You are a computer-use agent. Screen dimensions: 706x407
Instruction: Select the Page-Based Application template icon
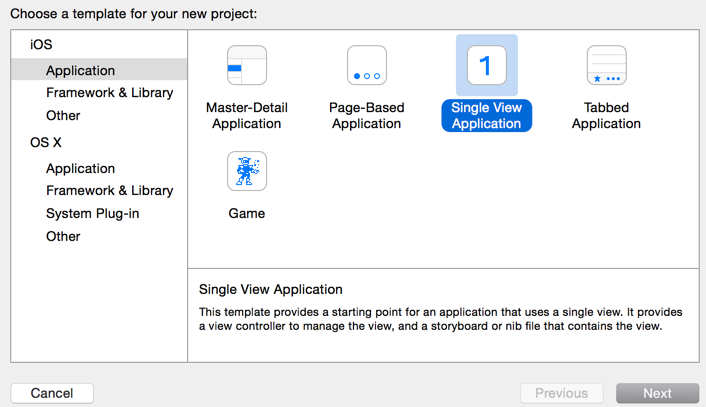(366, 66)
